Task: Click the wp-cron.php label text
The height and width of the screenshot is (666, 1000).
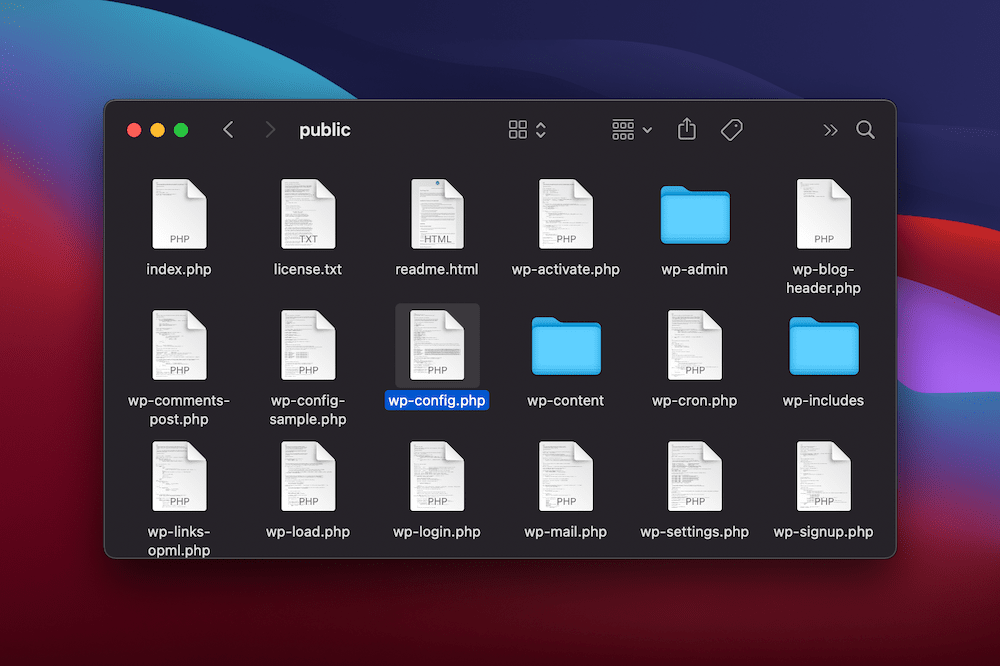Action: (x=695, y=401)
